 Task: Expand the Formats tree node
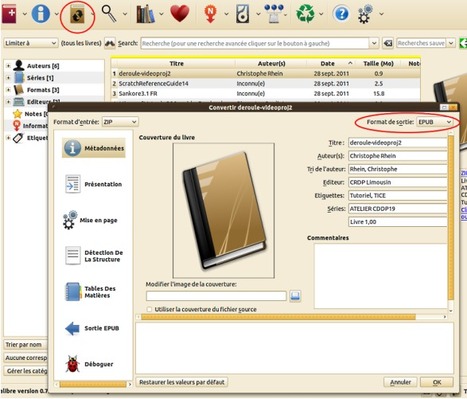click(x=8, y=90)
